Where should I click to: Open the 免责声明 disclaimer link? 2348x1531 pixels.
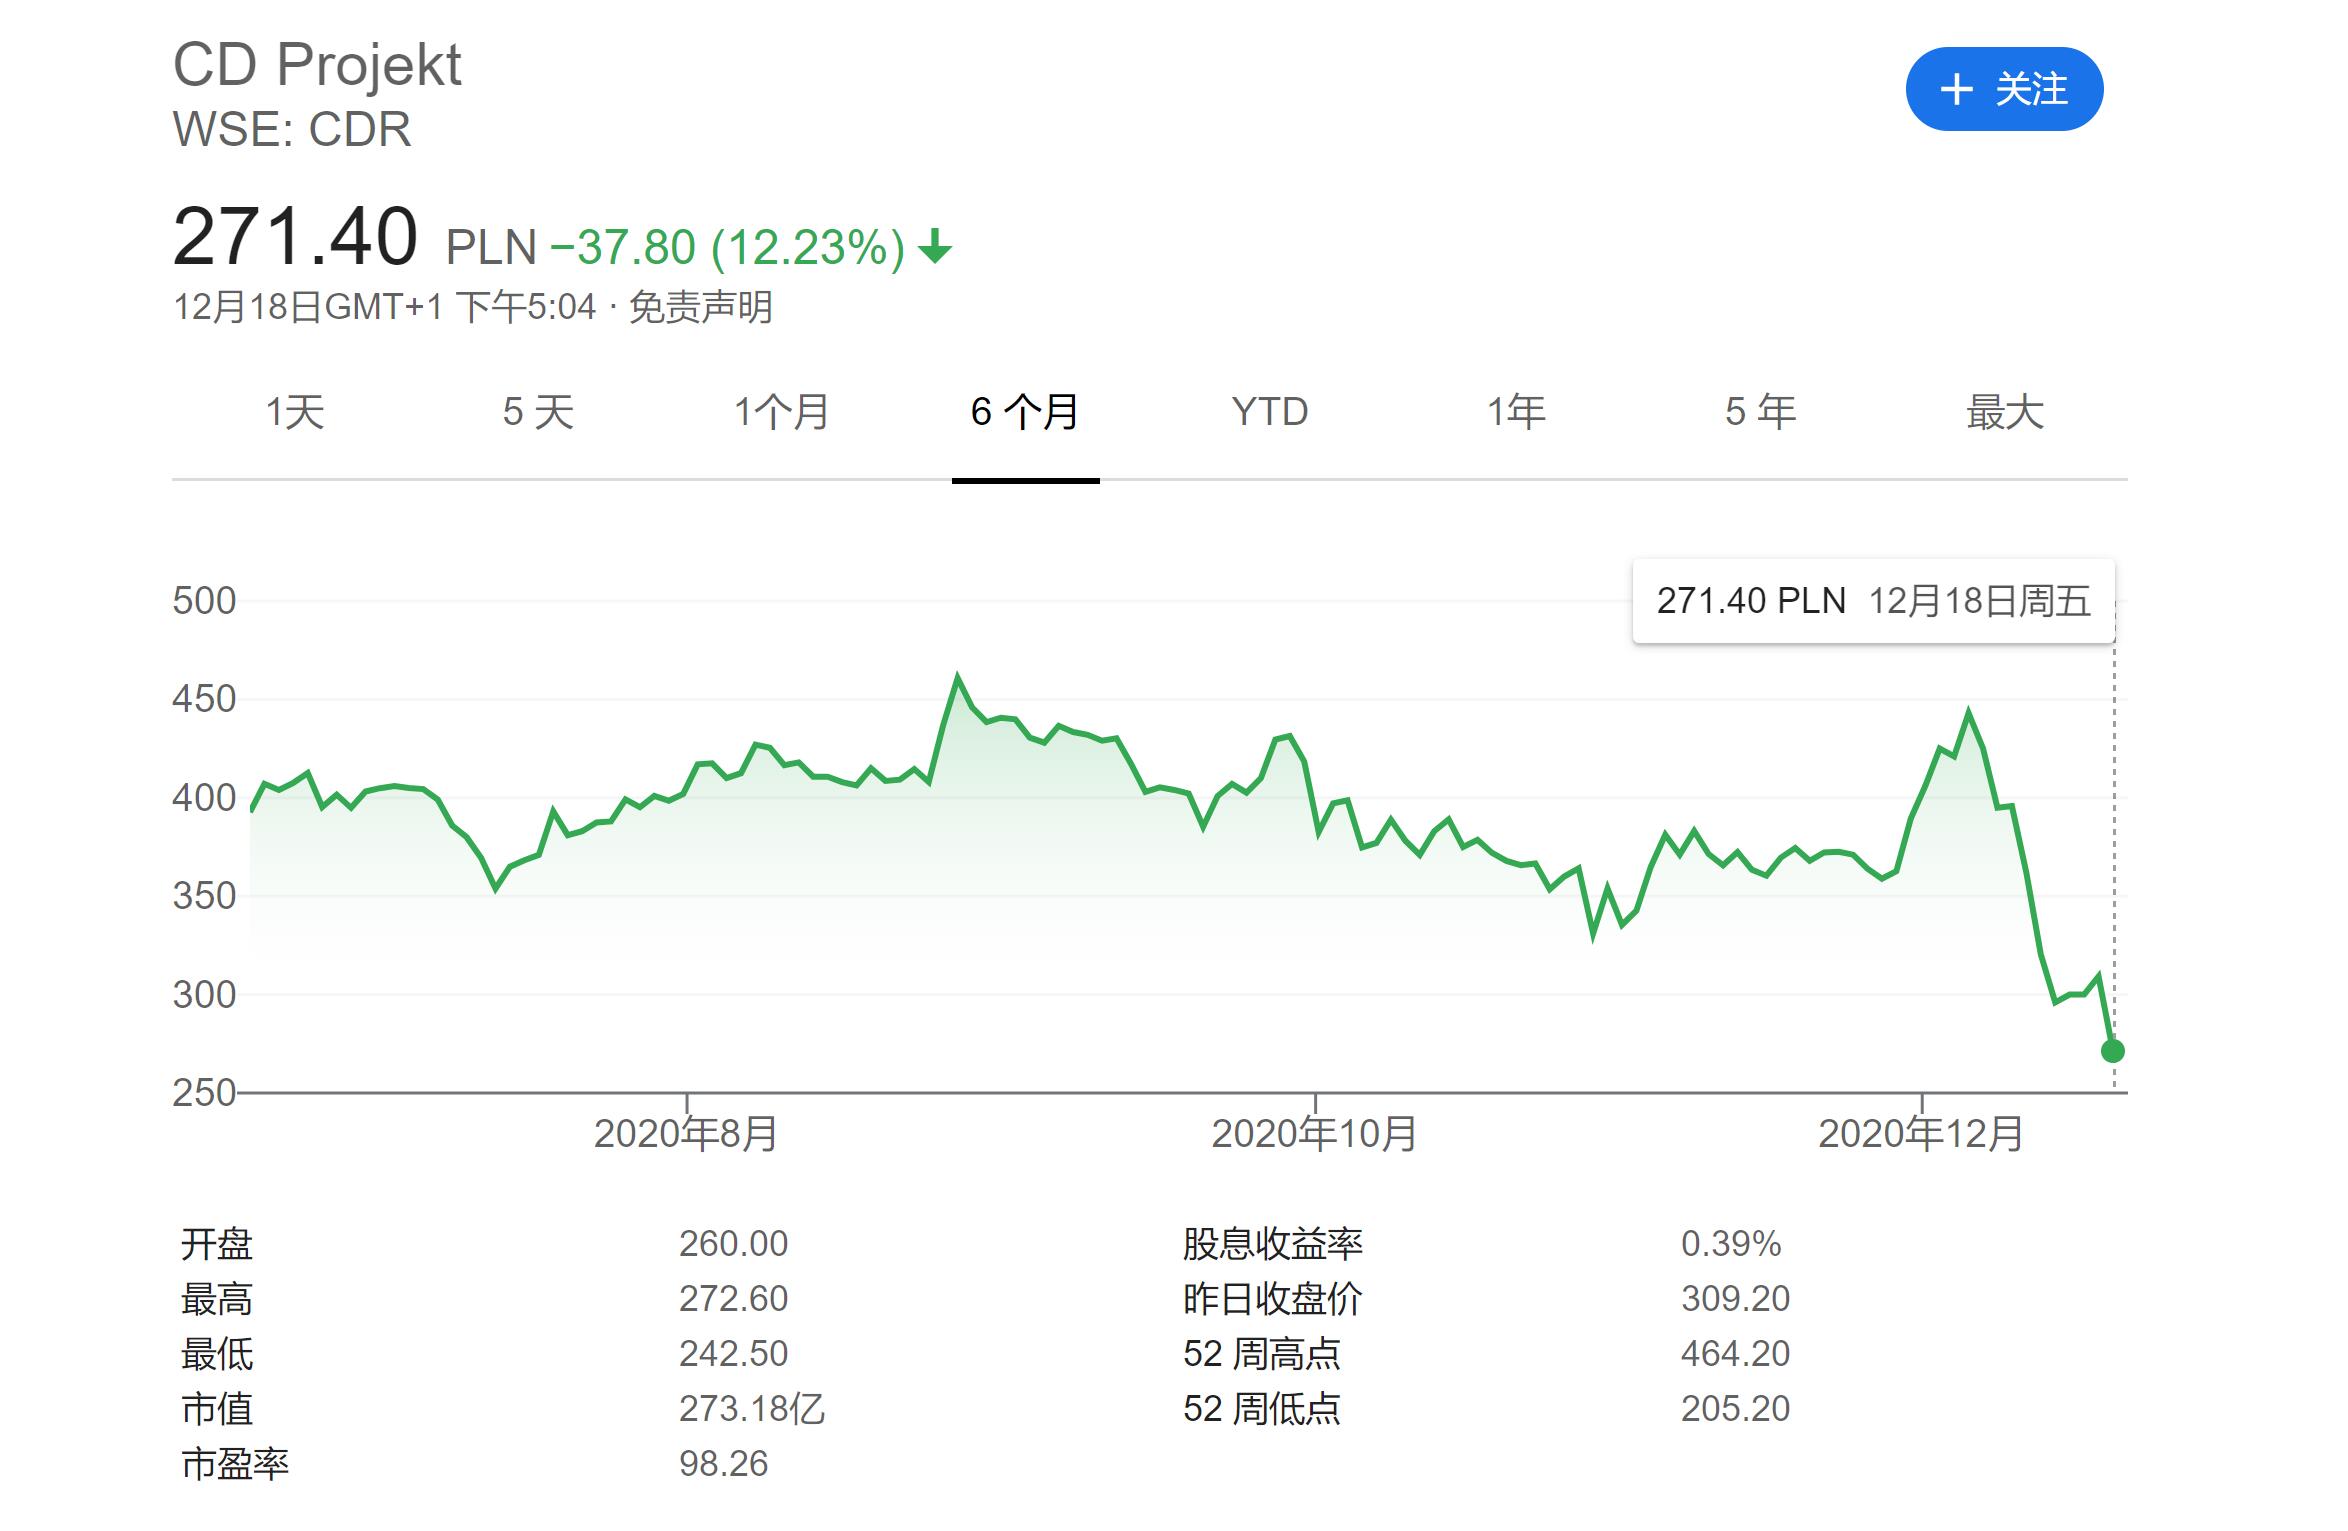click(x=701, y=307)
